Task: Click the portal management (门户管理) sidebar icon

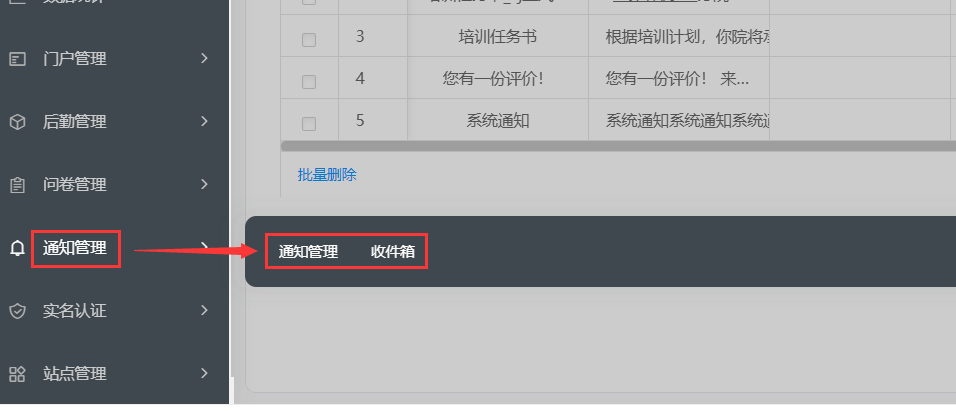Action: coord(18,59)
